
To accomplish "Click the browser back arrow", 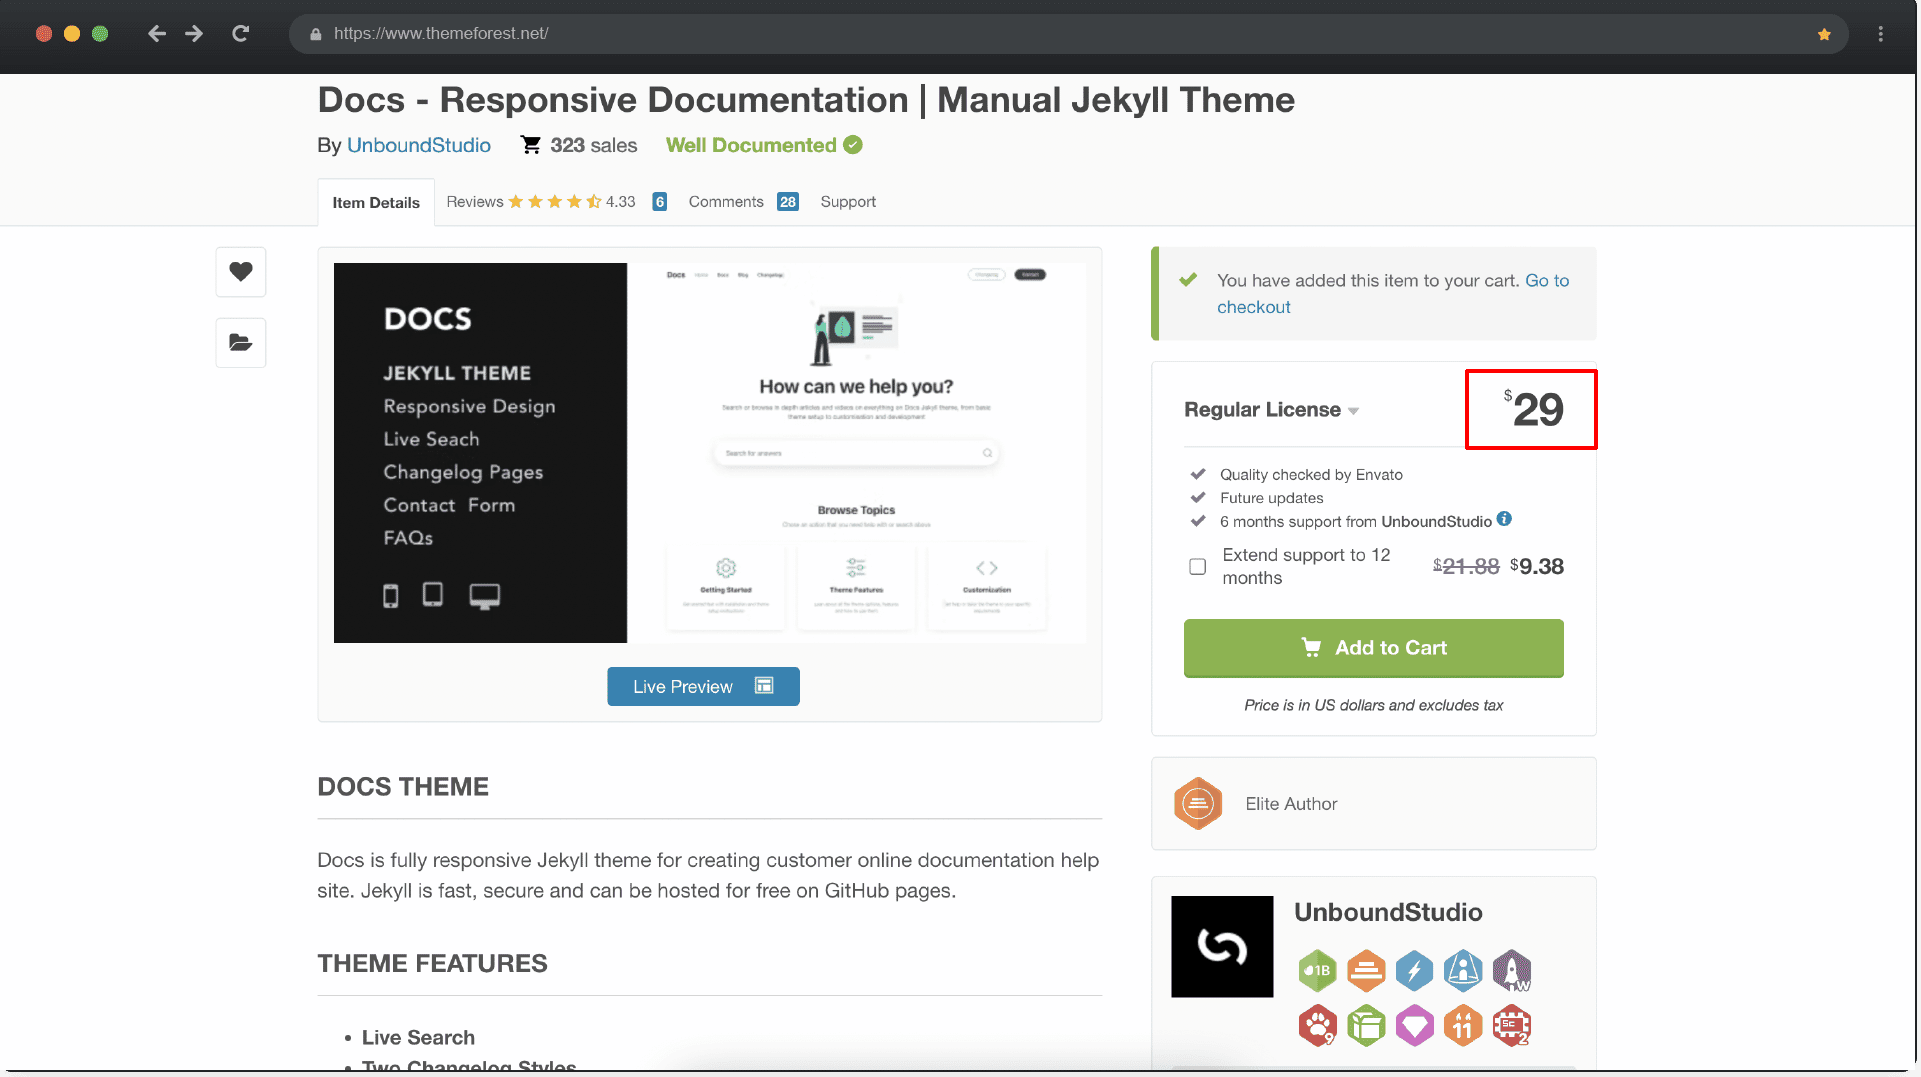I will (x=157, y=34).
